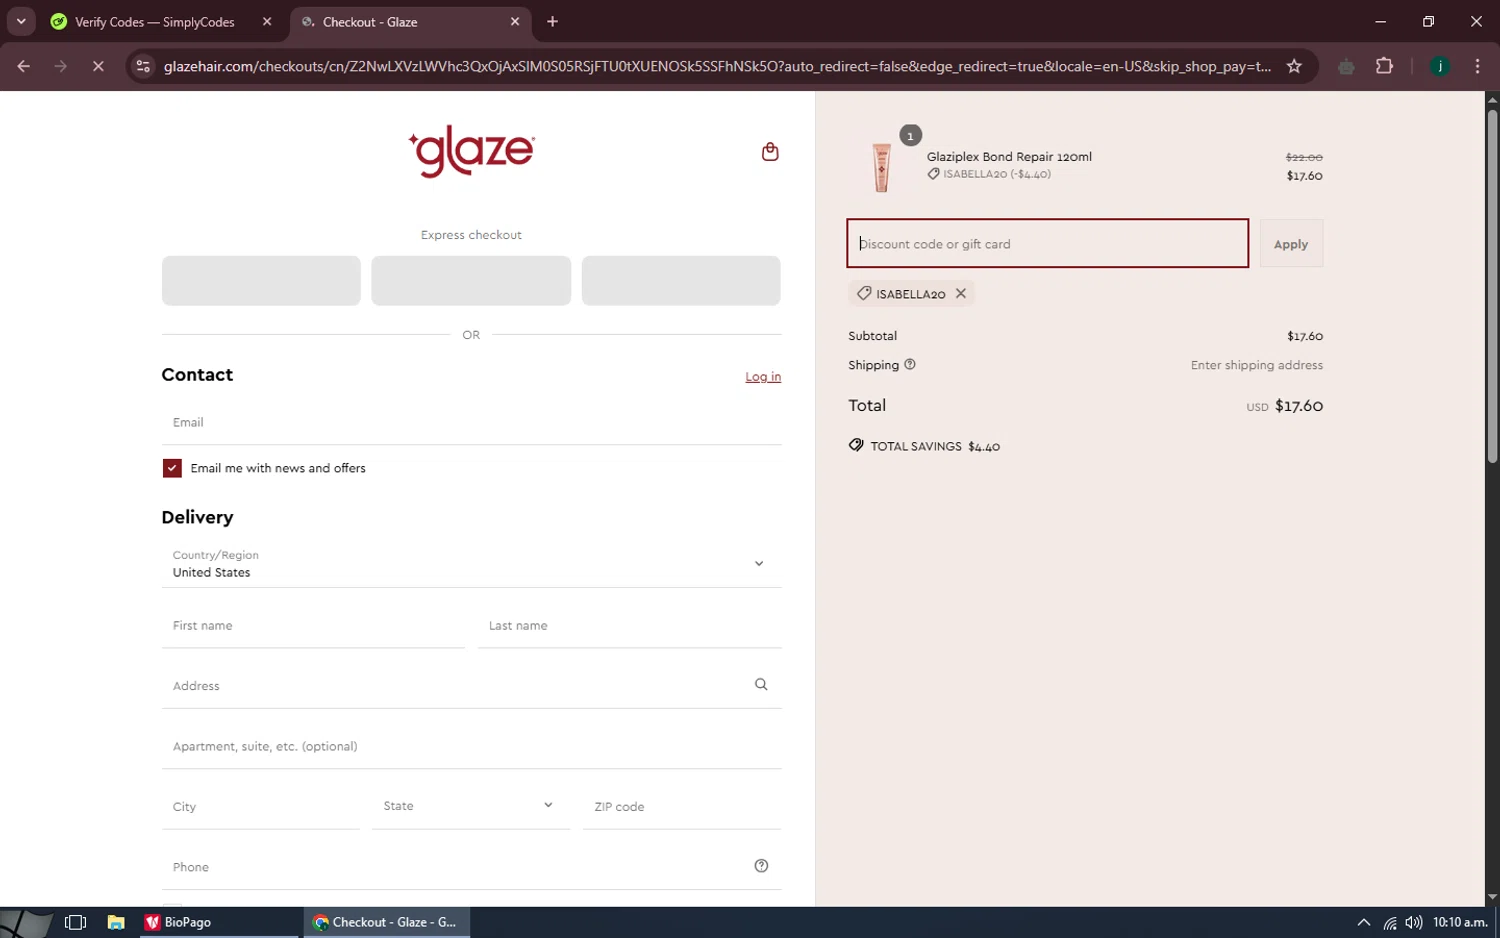Focus the Discount code or gift card field
The width and height of the screenshot is (1500, 938).
[1047, 244]
